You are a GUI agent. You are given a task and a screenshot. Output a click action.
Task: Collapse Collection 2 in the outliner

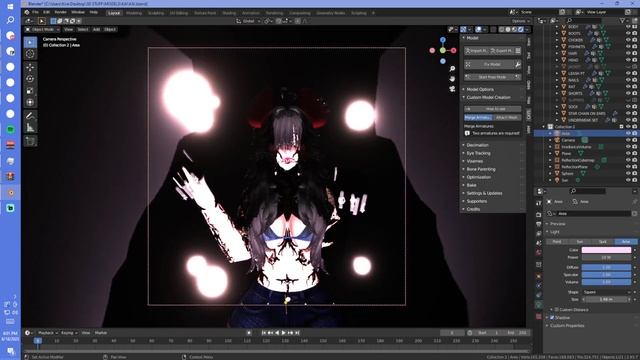pyautogui.click(x=544, y=127)
